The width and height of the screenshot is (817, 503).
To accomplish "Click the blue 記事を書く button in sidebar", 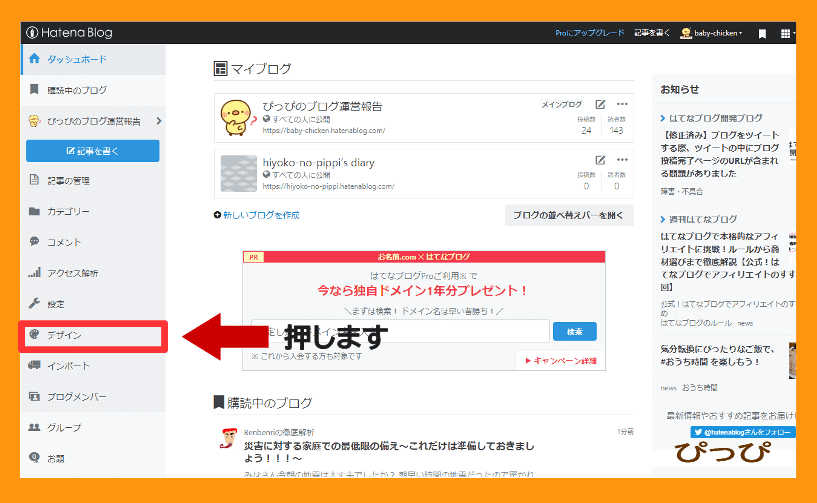I will click(x=93, y=151).
